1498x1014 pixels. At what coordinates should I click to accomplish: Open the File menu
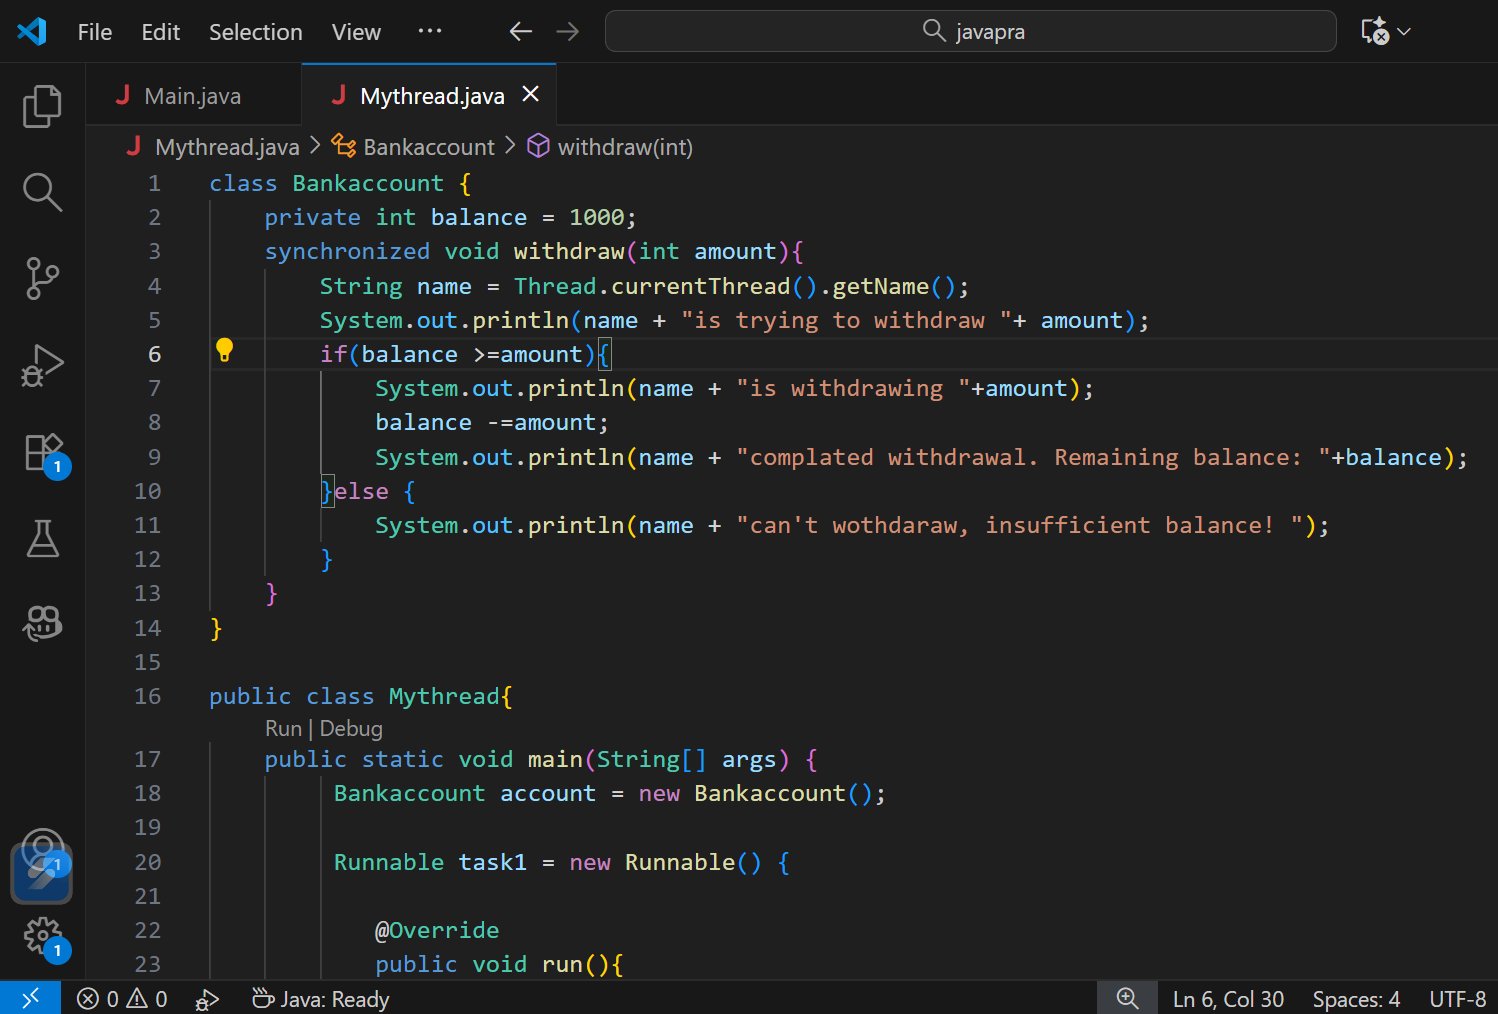tap(95, 32)
